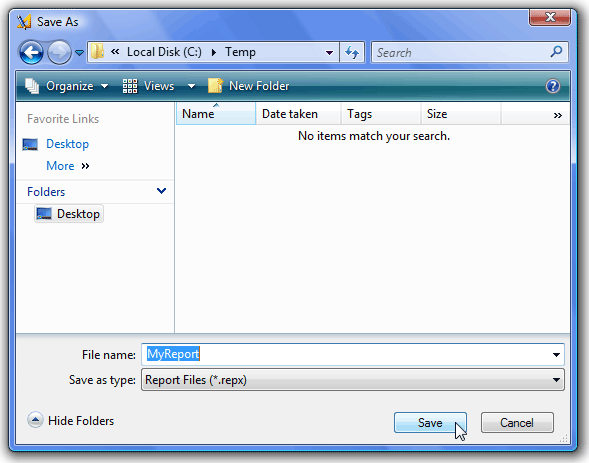This screenshot has width=589, height=463.
Task: Click into the File name field
Action: 353,354
